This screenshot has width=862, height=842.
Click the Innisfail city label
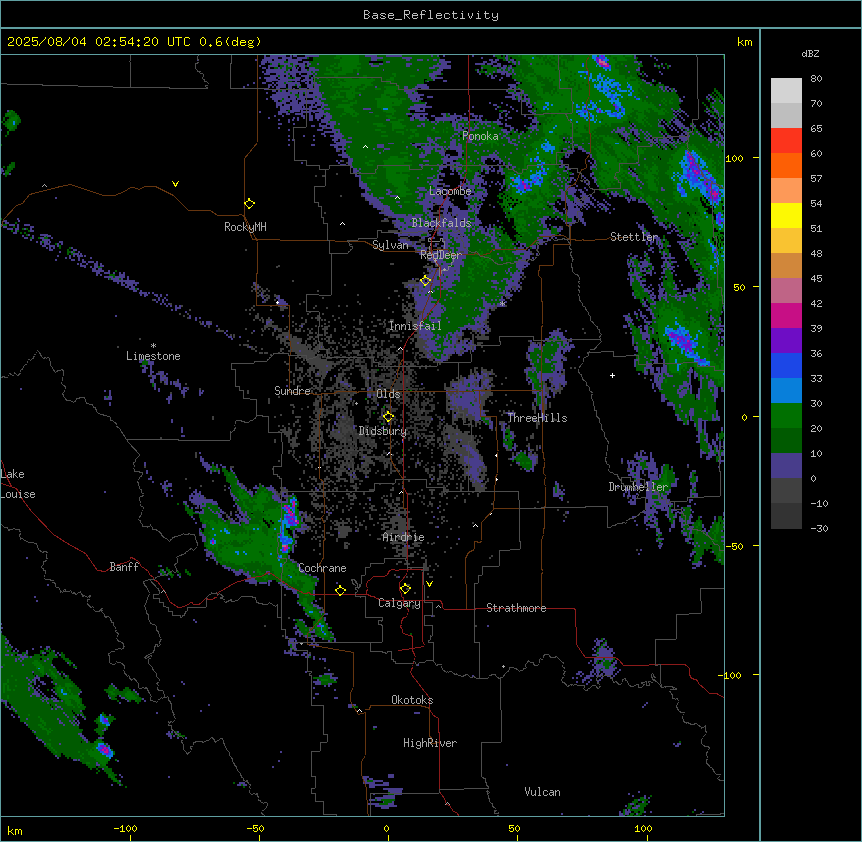pyautogui.click(x=415, y=326)
